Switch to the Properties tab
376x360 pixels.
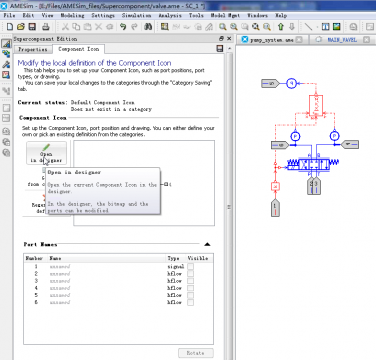coord(33,49)
